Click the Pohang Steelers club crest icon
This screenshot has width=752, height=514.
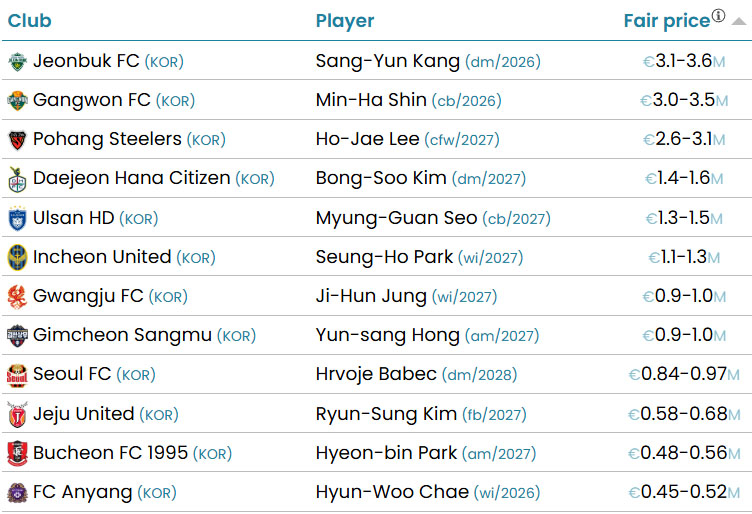tap(17, 140)
